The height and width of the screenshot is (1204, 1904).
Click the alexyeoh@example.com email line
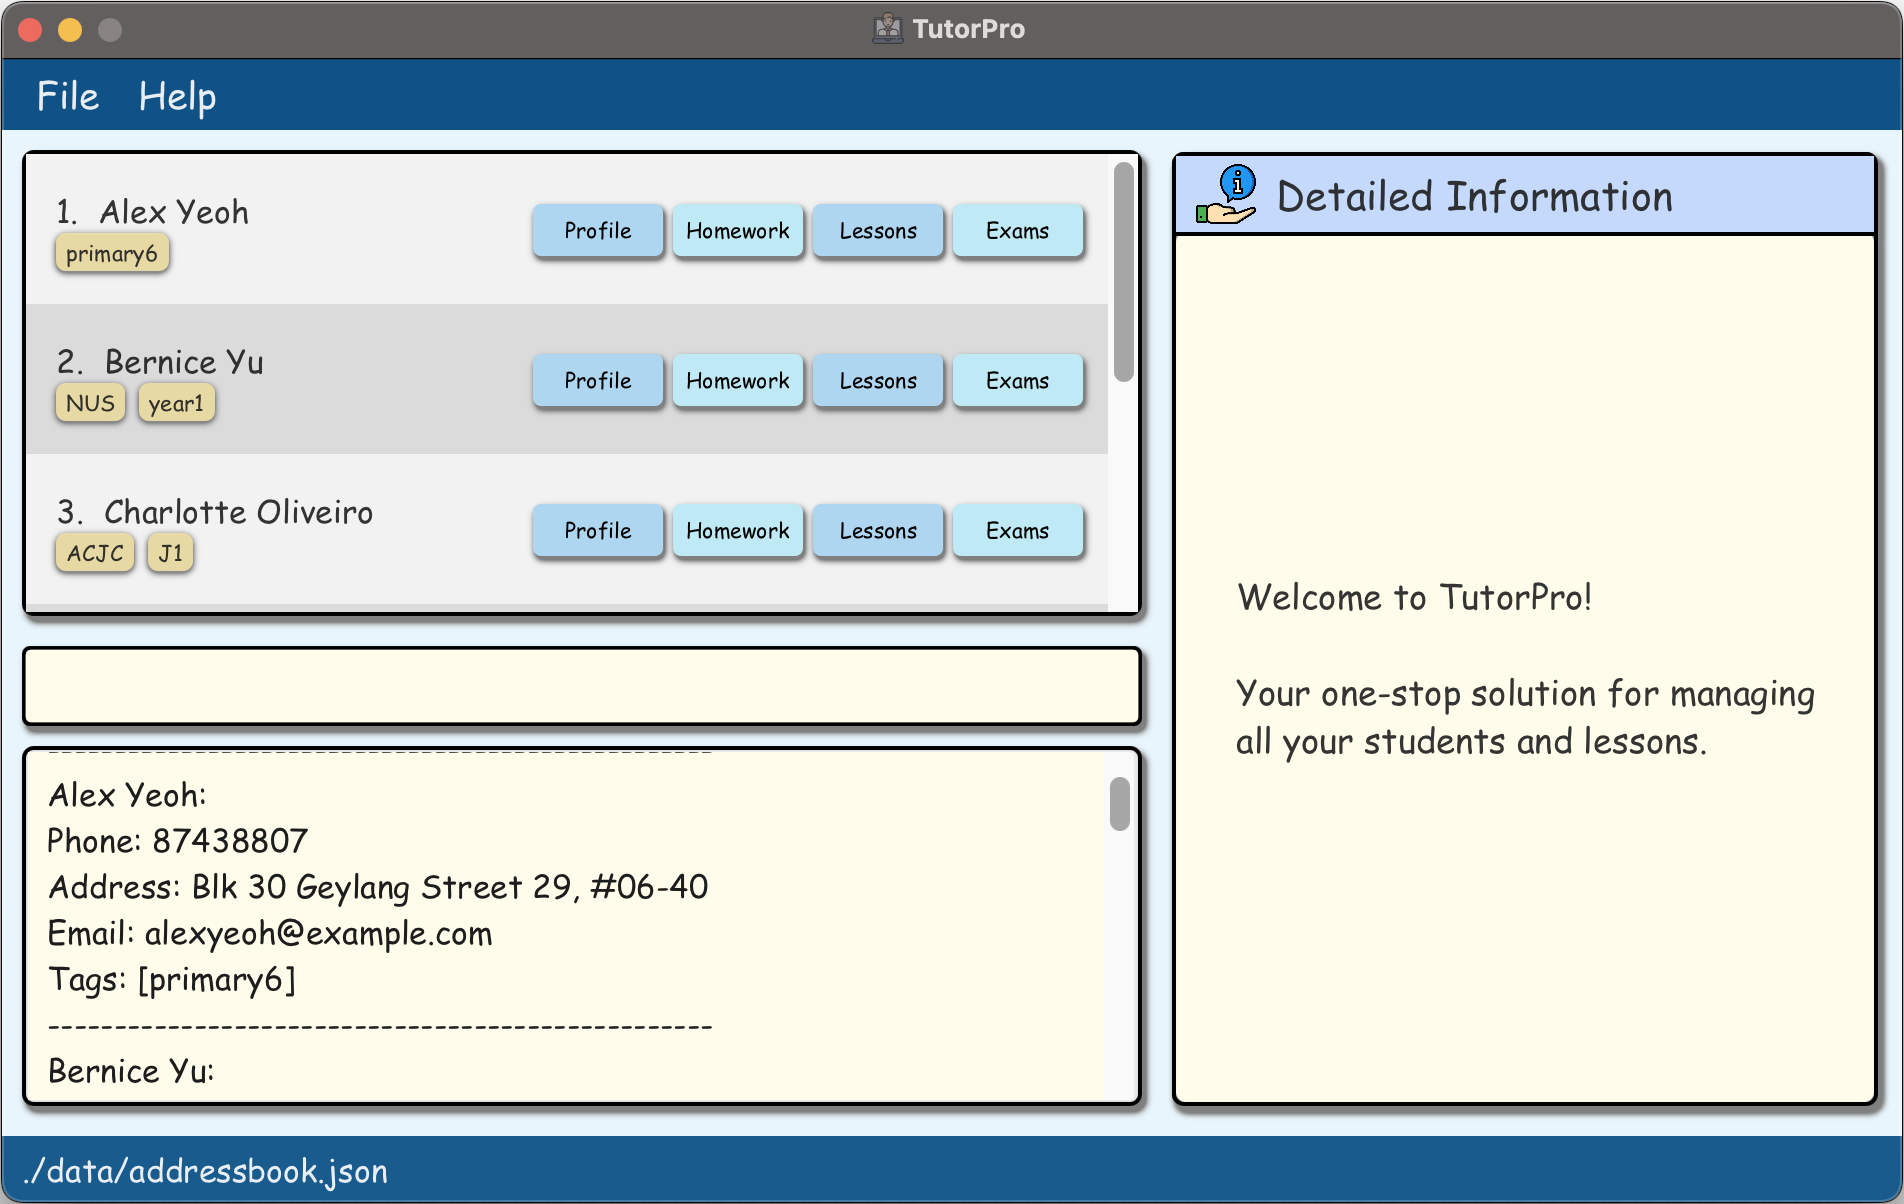click(x=270, y=933)
